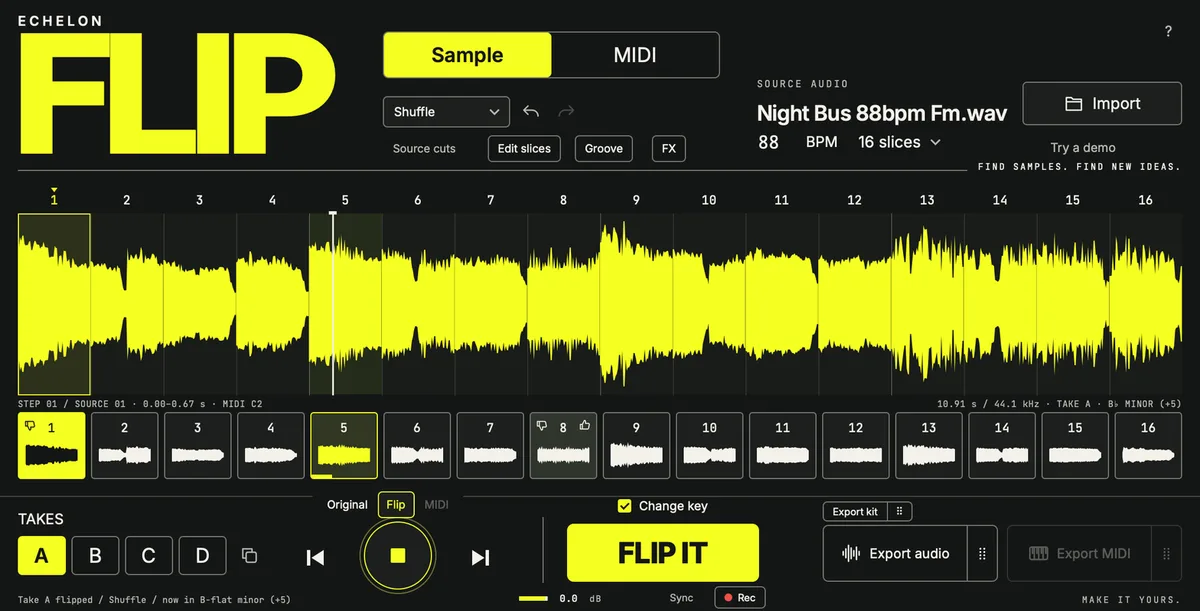Select slice pad 11
The image size is (1200, 611).
pos(782,445)
